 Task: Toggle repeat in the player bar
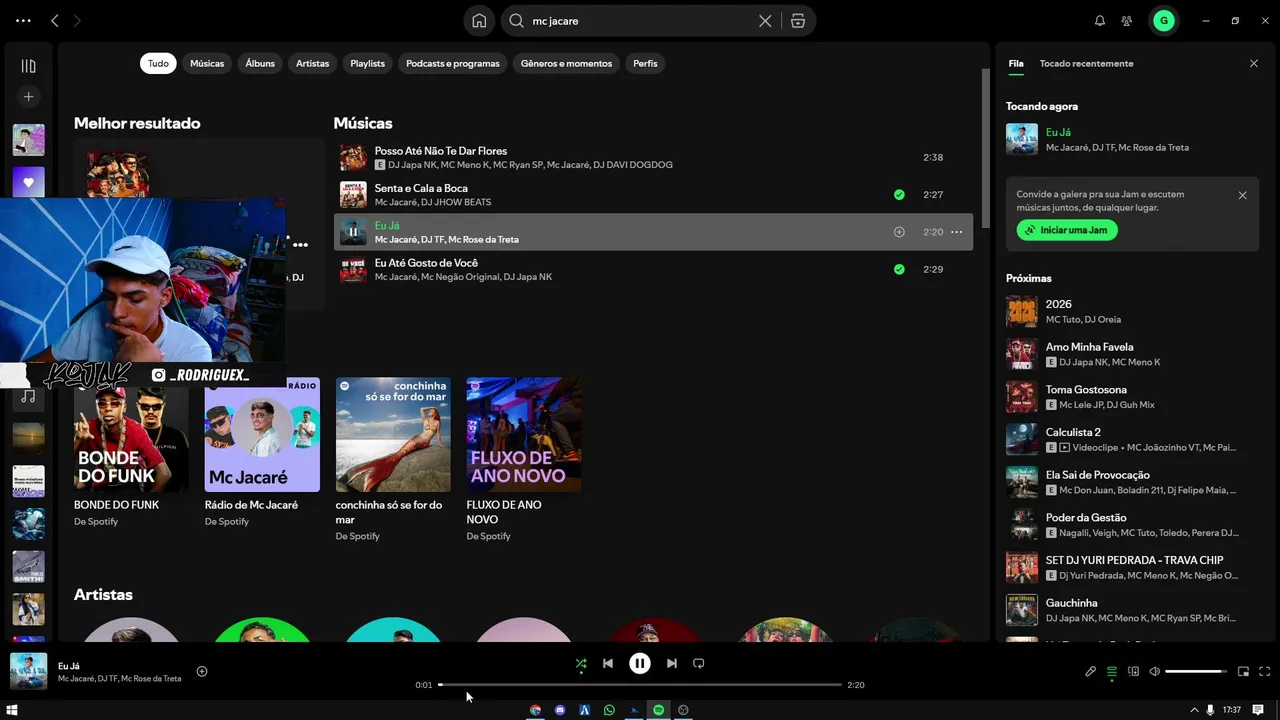699,663
